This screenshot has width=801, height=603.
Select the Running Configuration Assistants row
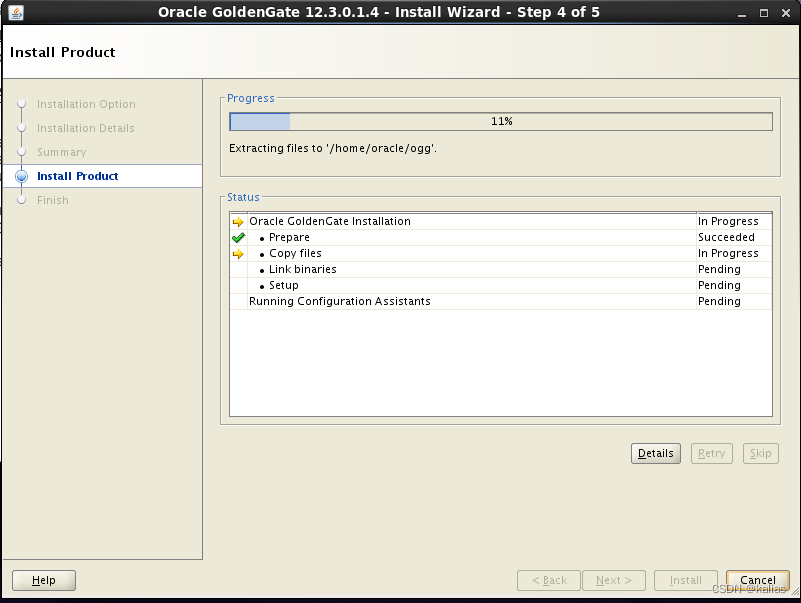501,302
